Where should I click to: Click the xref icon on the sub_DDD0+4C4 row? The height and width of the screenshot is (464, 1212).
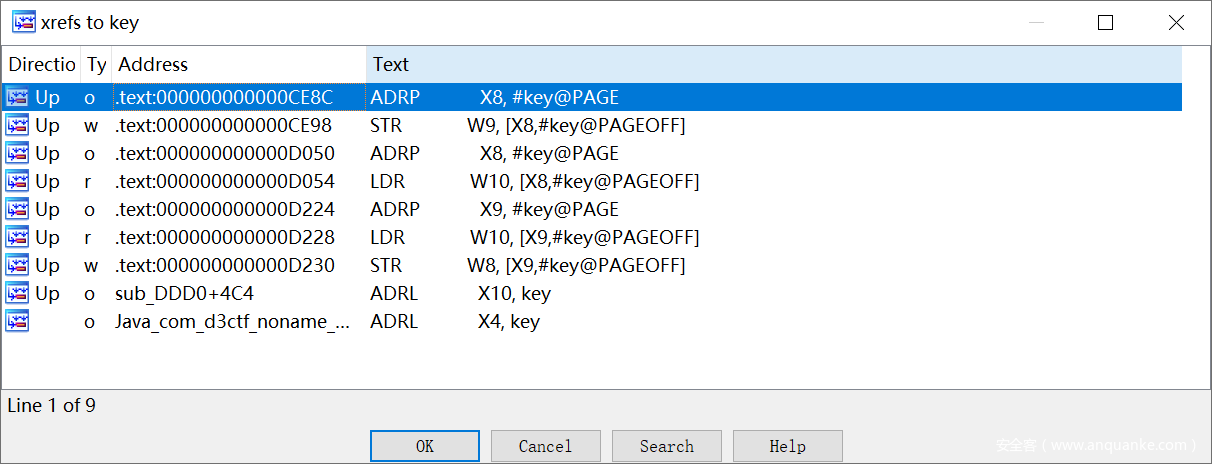click(17, 293)
